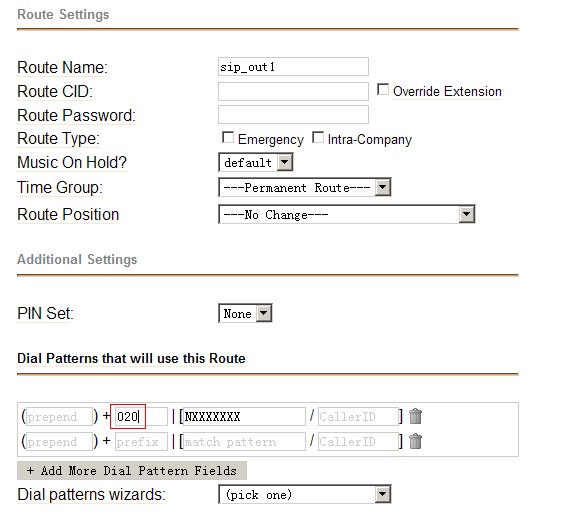Open the PIN Set dropdown
Screen dimensions: 564x517
[245, 313]
